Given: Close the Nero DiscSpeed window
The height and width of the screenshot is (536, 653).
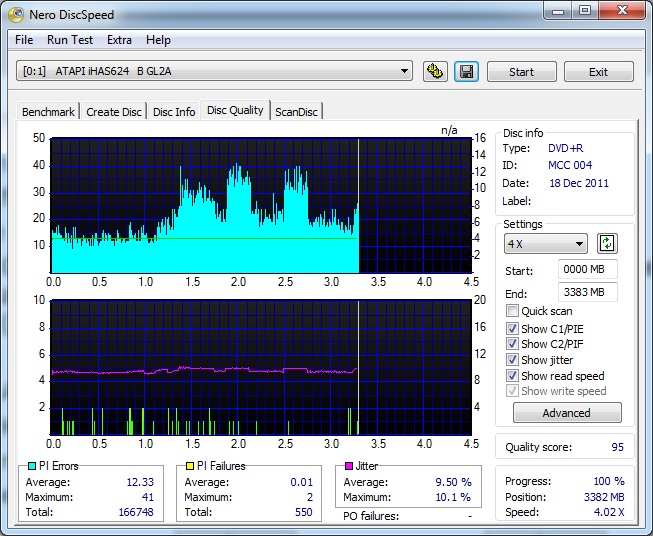Looking at the screenshot, I should point(622,11).
